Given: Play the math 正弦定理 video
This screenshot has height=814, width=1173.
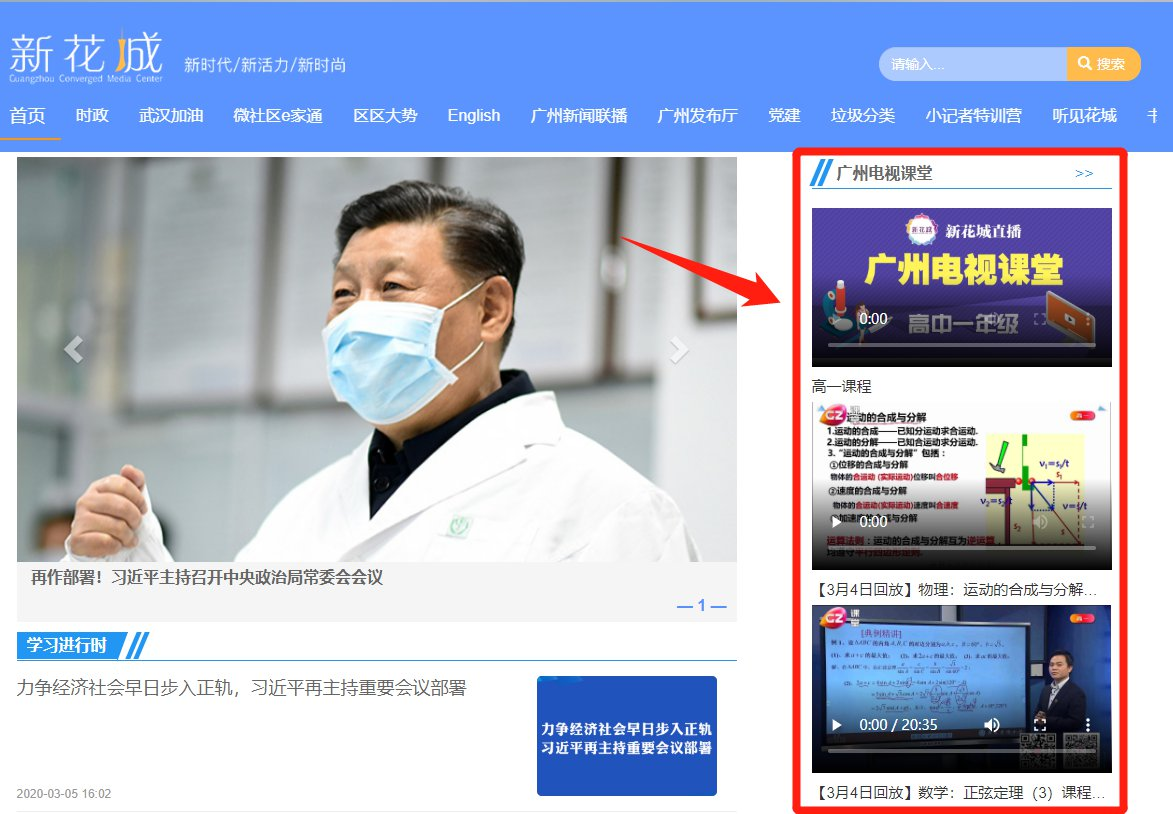Looking at the screenshot, I should point(837,725).
